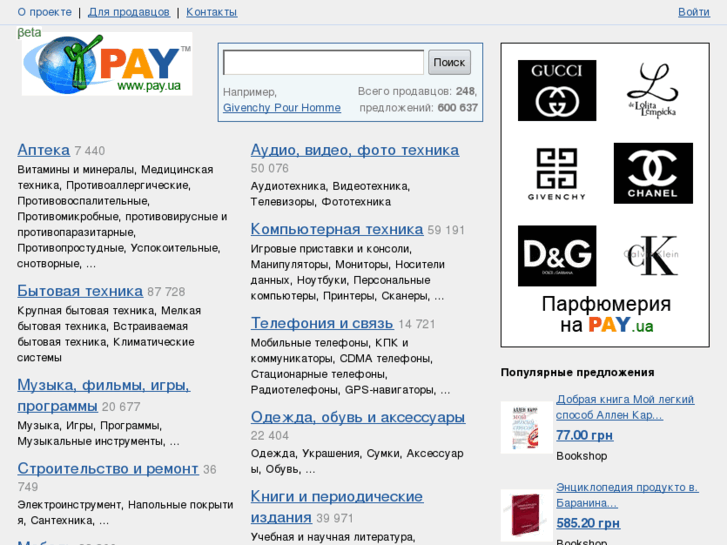
Task: Click the Lolita Lempicka logo
Action: [x=653, y=90]
